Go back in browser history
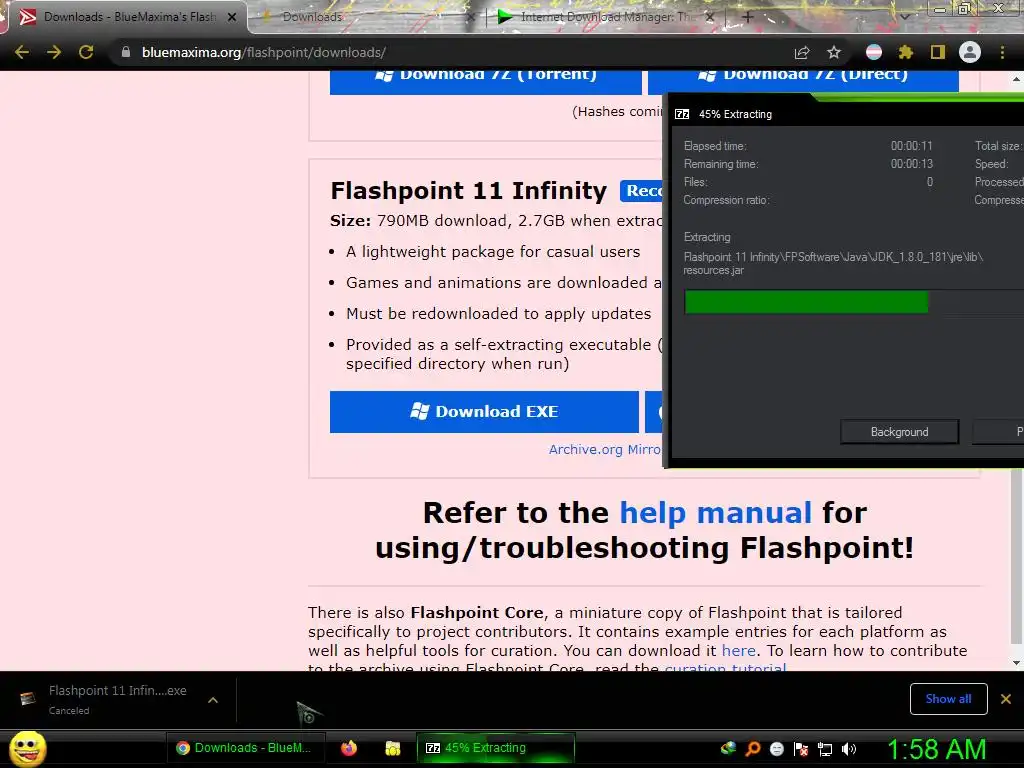Image resolution: width=1024 pixels, height=768 pixels. coord(22,52)
